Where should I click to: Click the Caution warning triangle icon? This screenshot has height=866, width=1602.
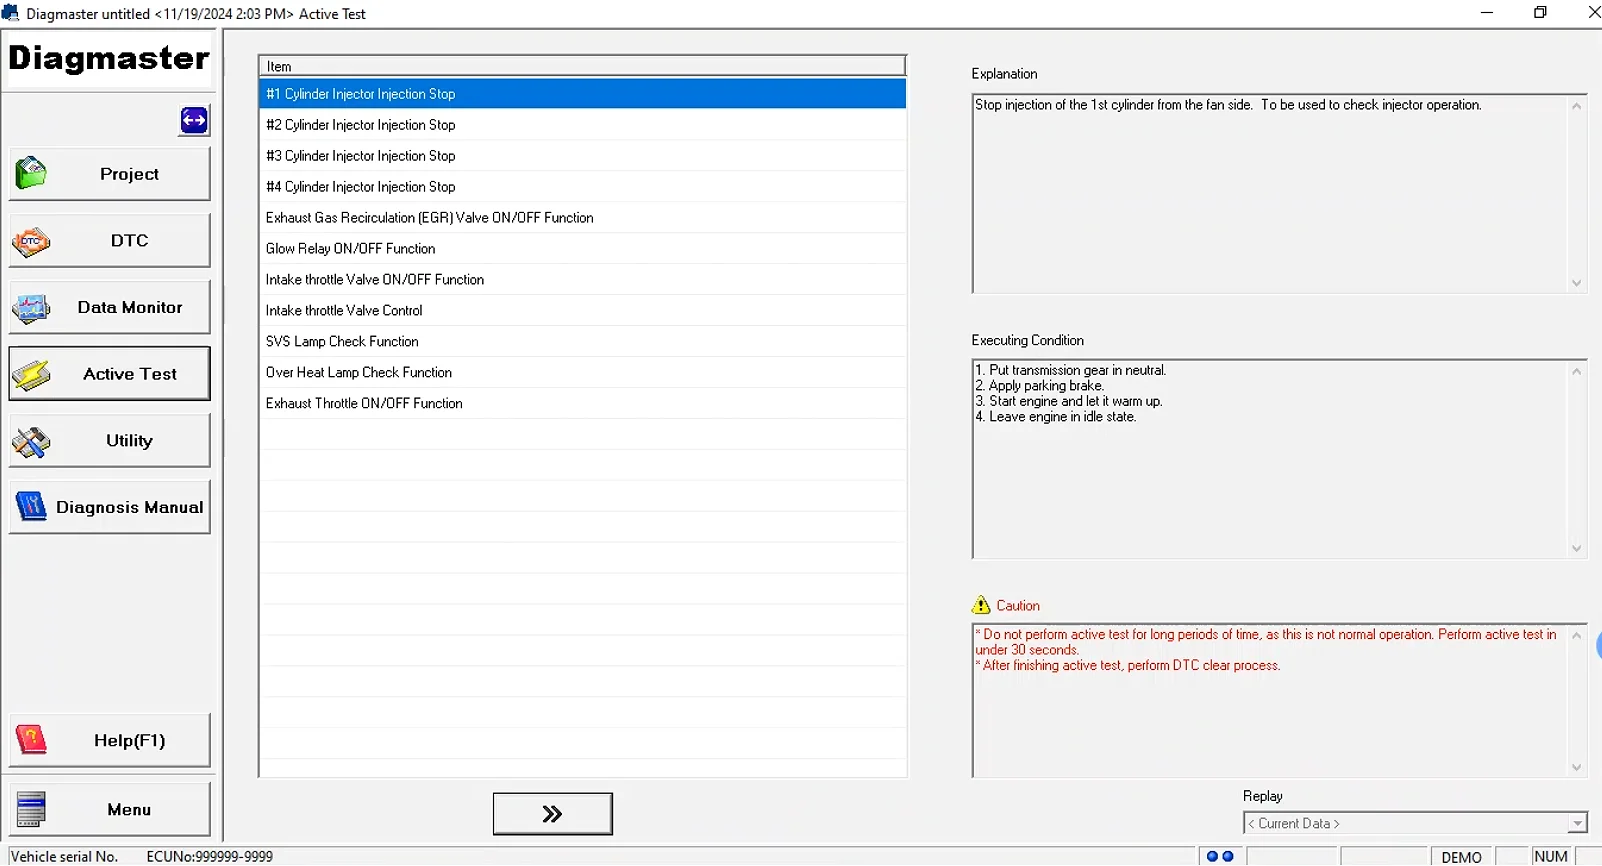[981, 605]
